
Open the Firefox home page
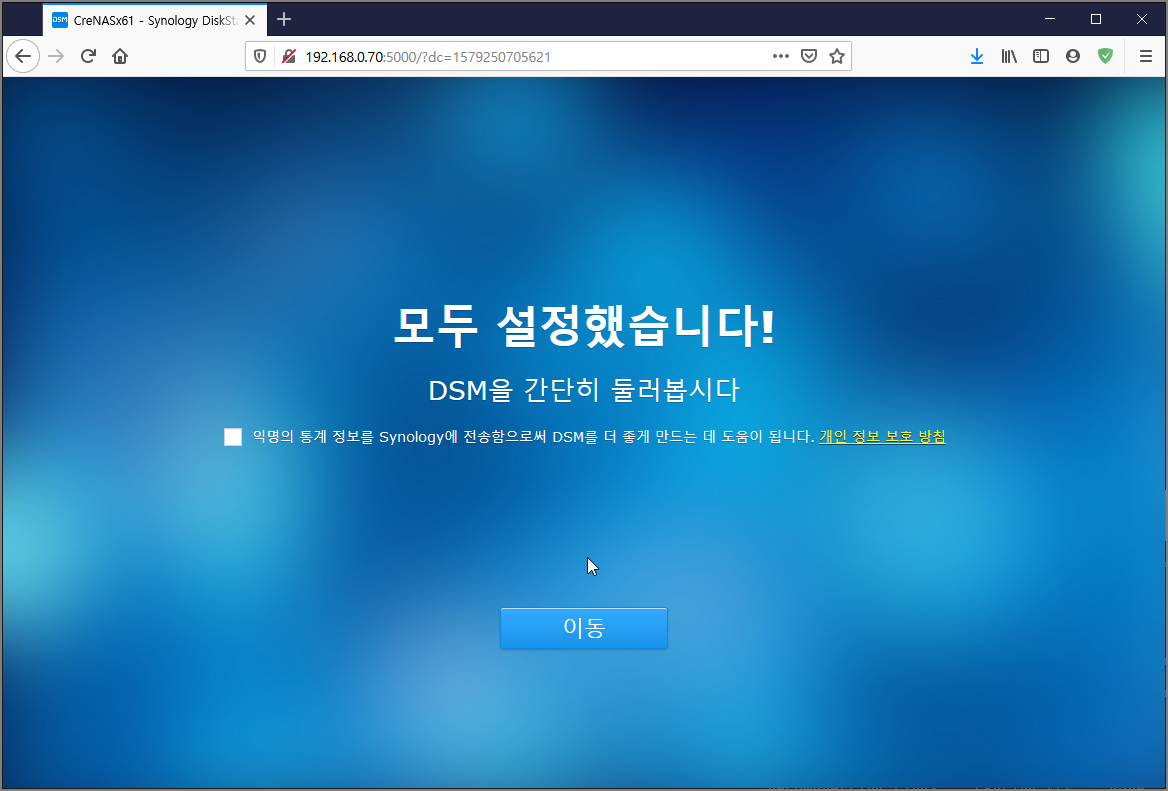[120, 57]
